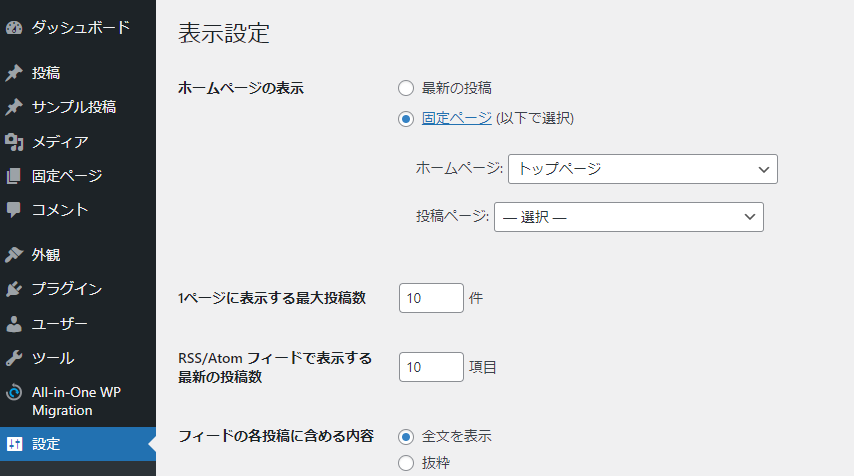Screen dimensions: 854x476
Task: Open the All-in-One WP Migration icon
Action: click(x=14, y=393)
